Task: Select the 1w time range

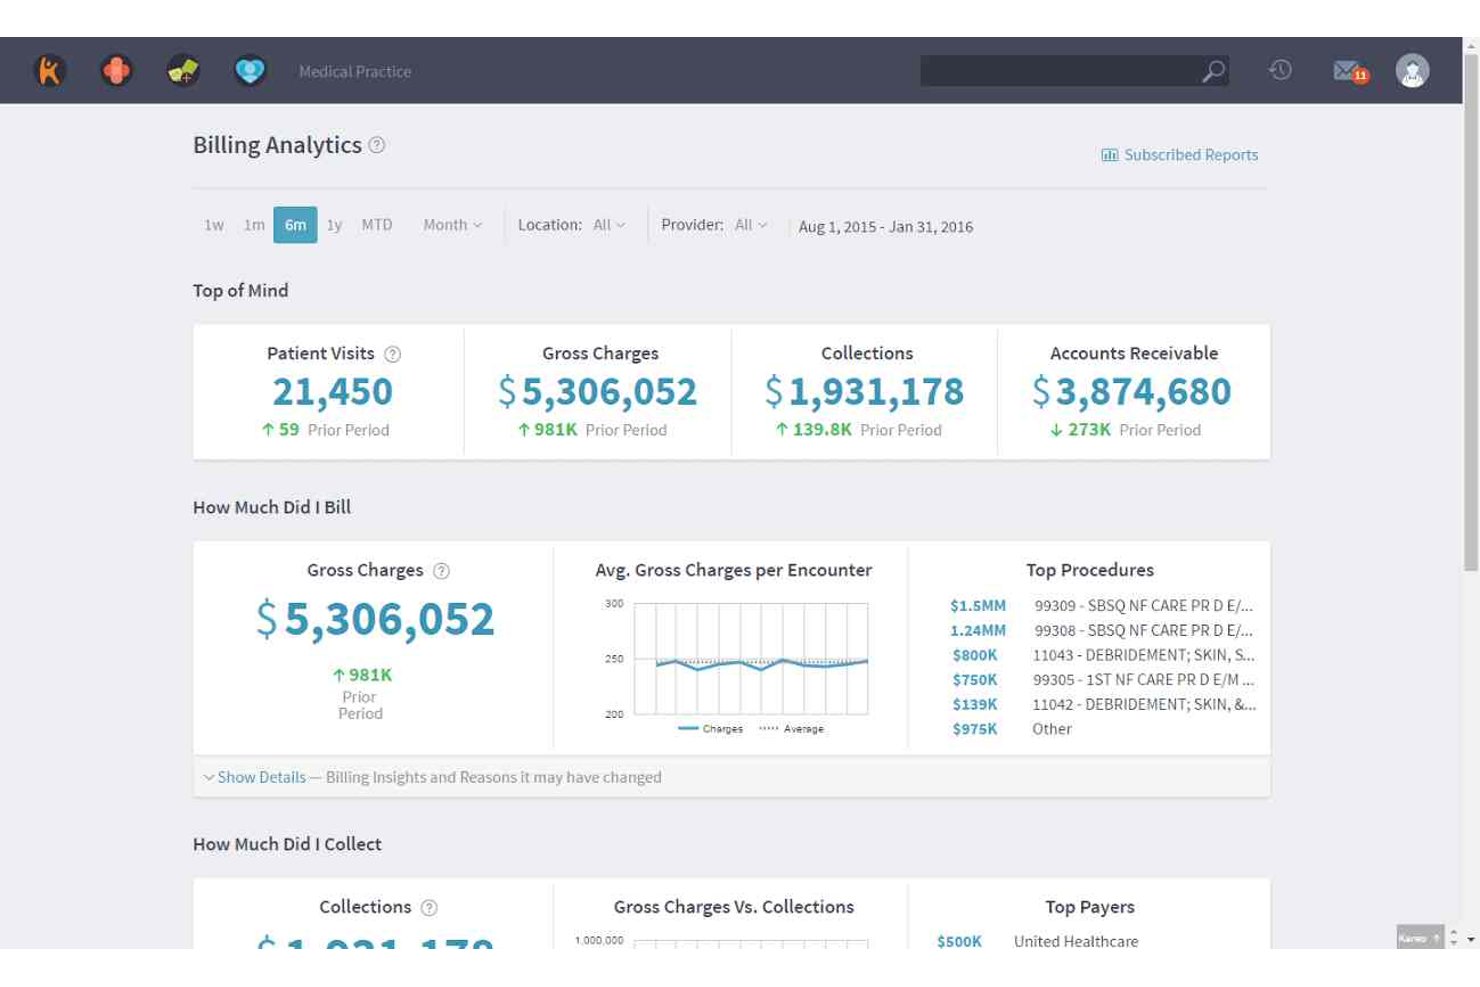Action: pos(214,225)
